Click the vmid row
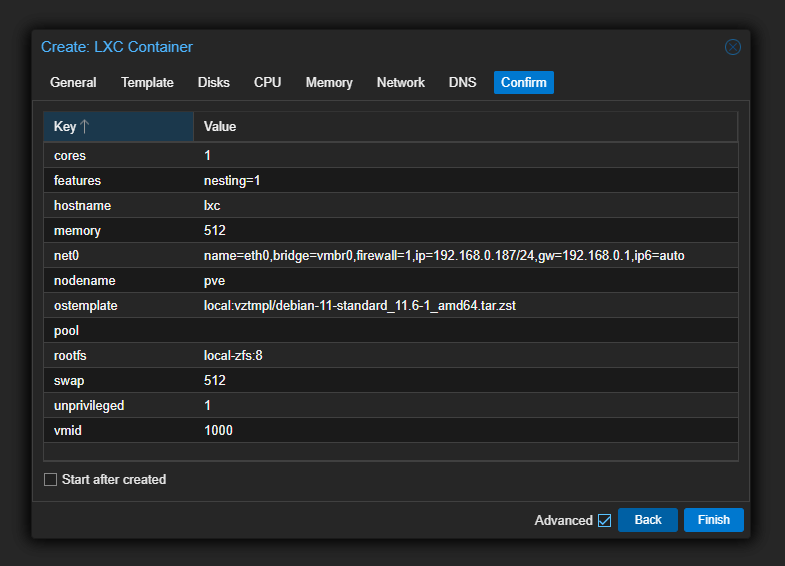The image size is (785, 566). (390, 430)
